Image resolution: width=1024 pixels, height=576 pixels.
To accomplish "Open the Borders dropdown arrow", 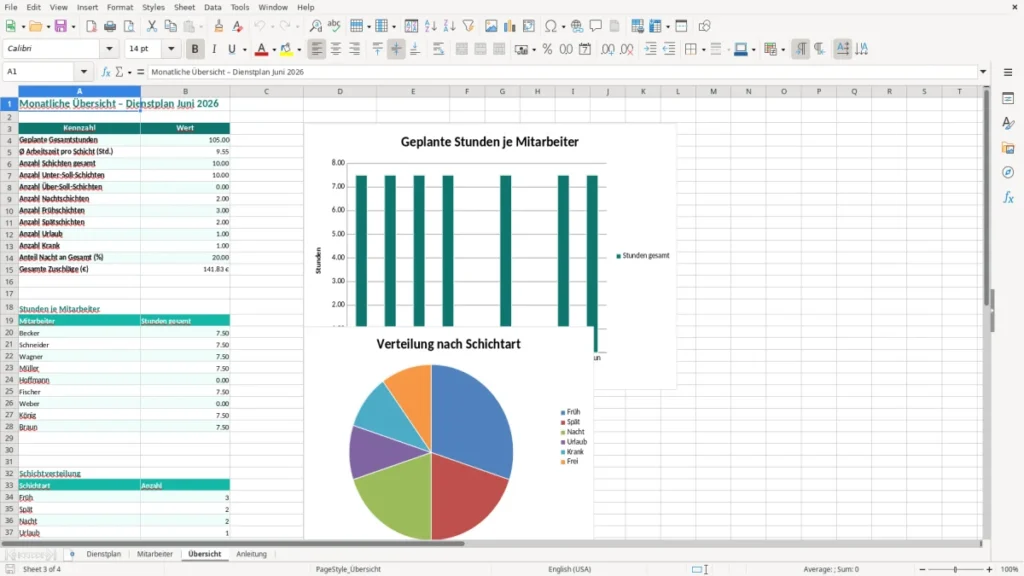I will 703,50.
